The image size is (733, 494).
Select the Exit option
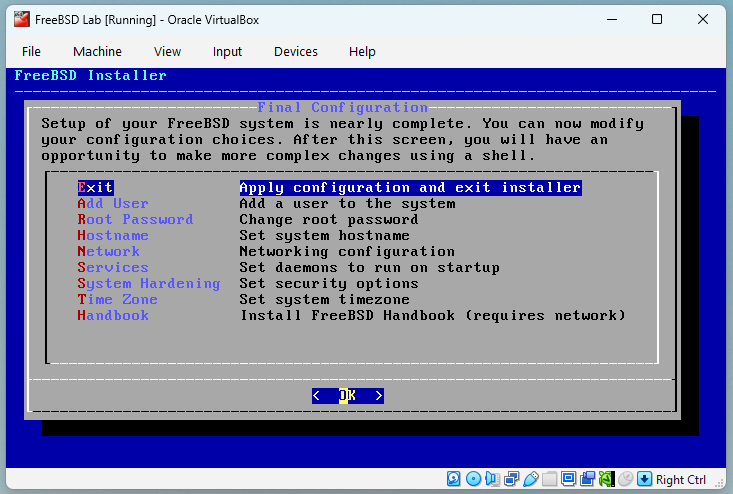pyautogui.click(x=95, y=187)
